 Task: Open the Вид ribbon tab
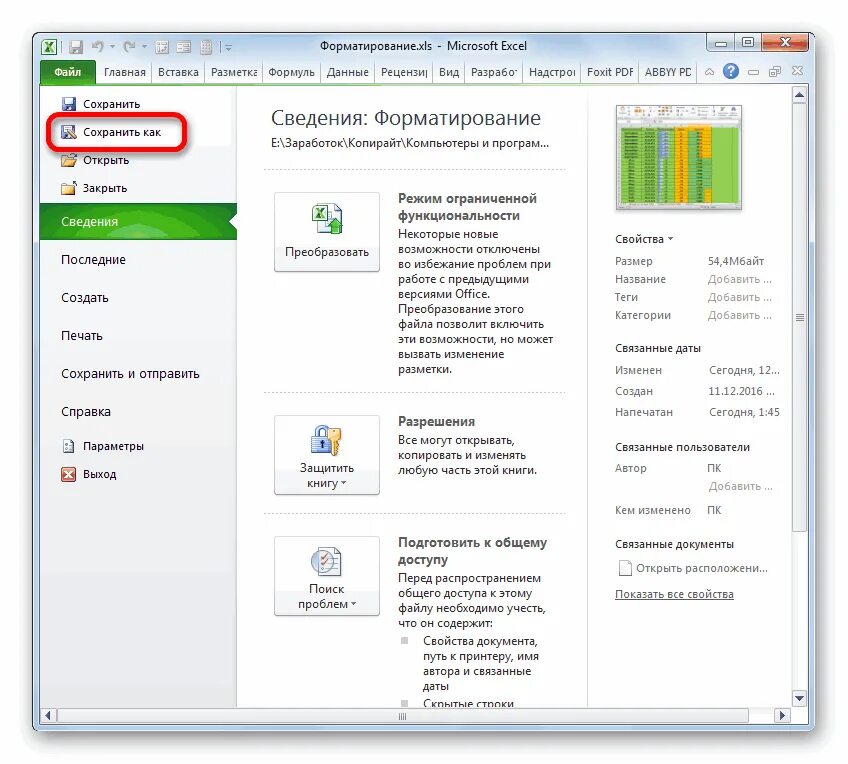point(449,72)
